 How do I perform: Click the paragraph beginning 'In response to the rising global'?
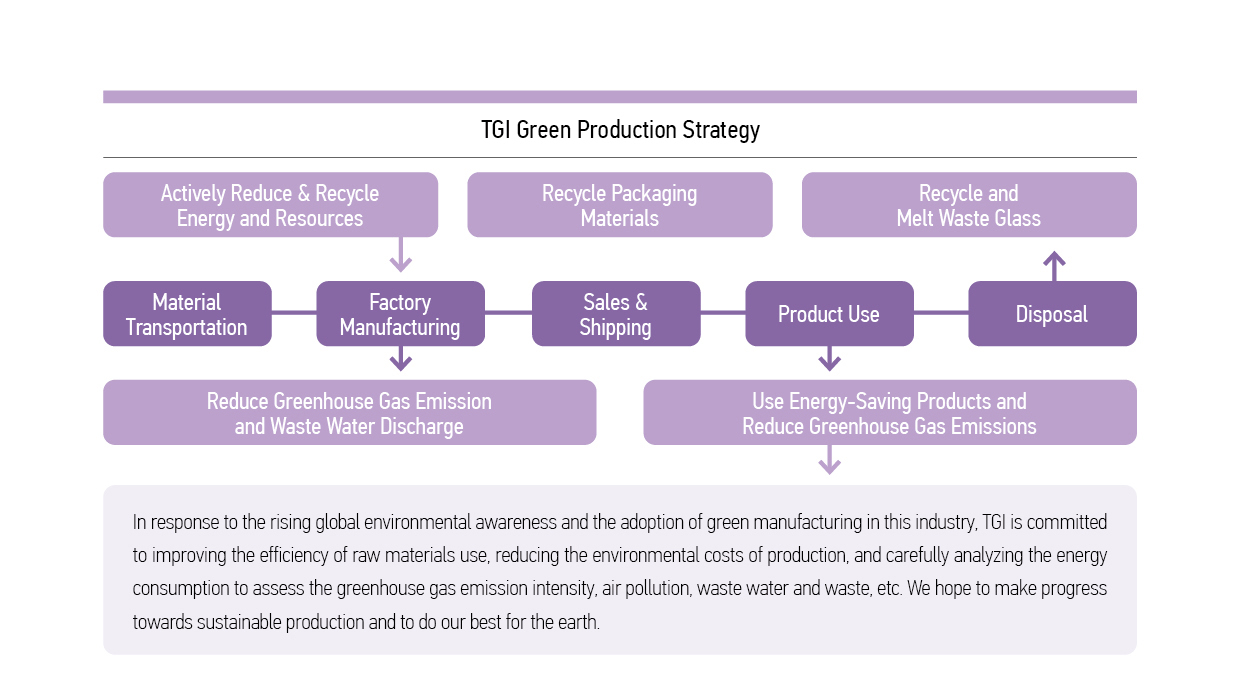click(620, 572)
